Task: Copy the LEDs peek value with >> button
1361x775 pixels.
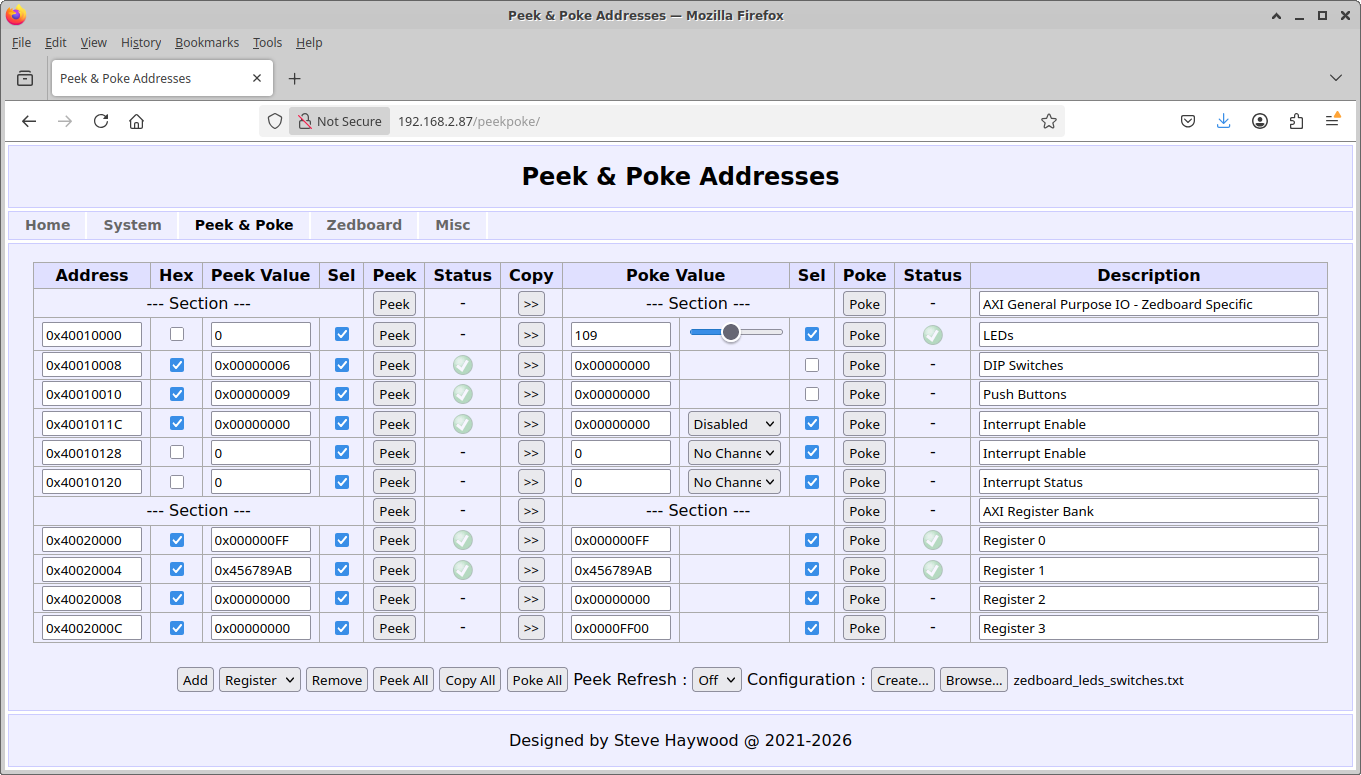Action: click(531, 335)
